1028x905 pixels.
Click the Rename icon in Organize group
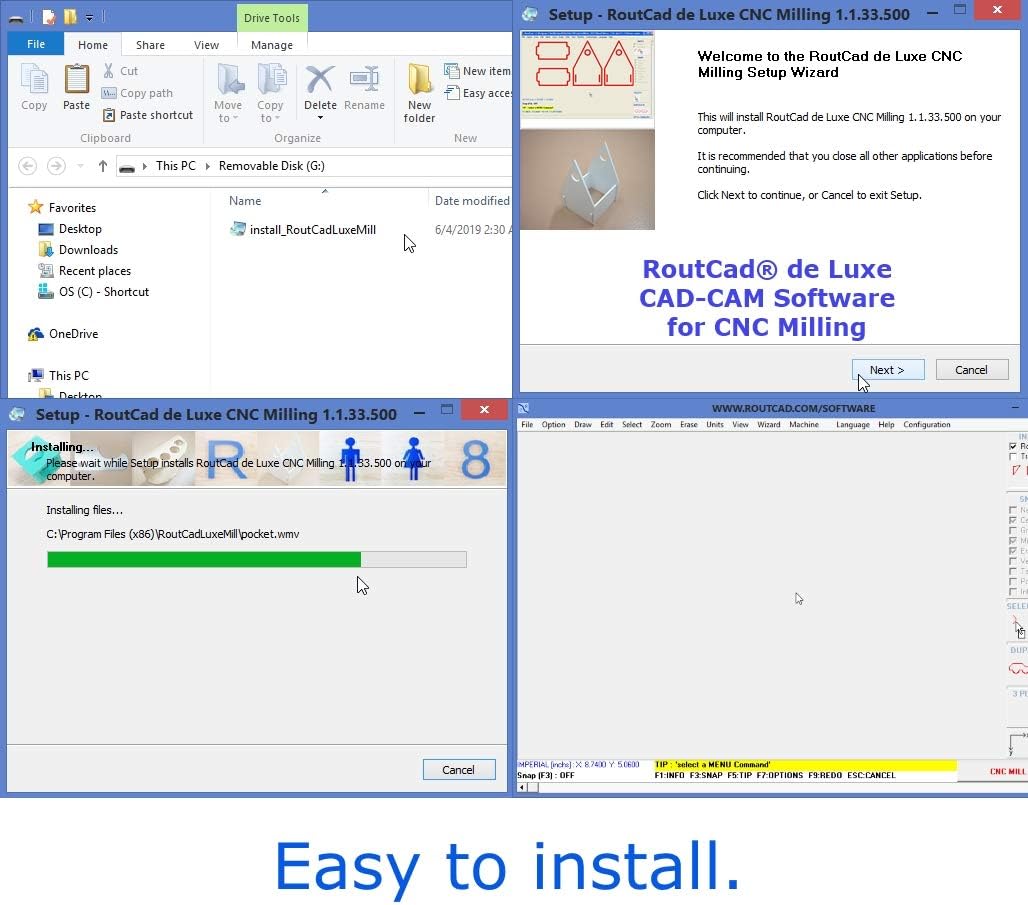364,79
